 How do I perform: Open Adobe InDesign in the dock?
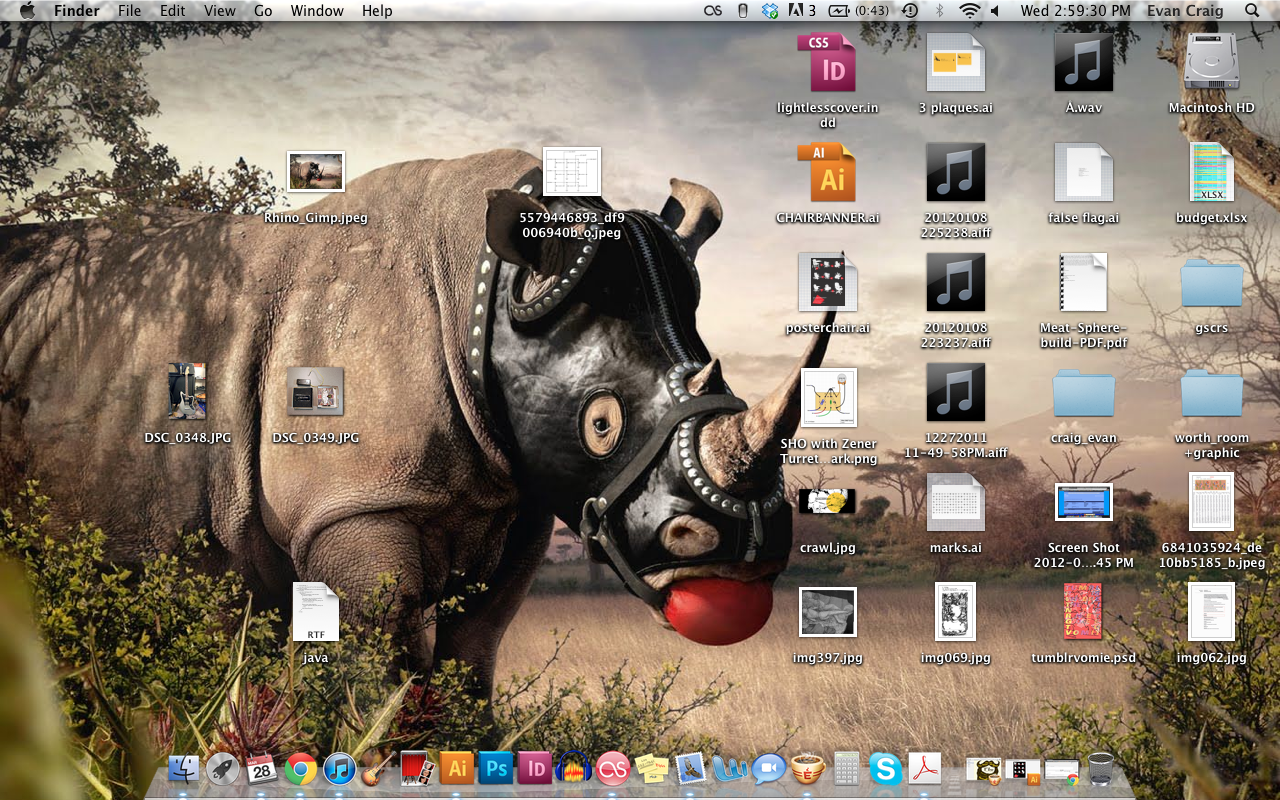(535, 768)
